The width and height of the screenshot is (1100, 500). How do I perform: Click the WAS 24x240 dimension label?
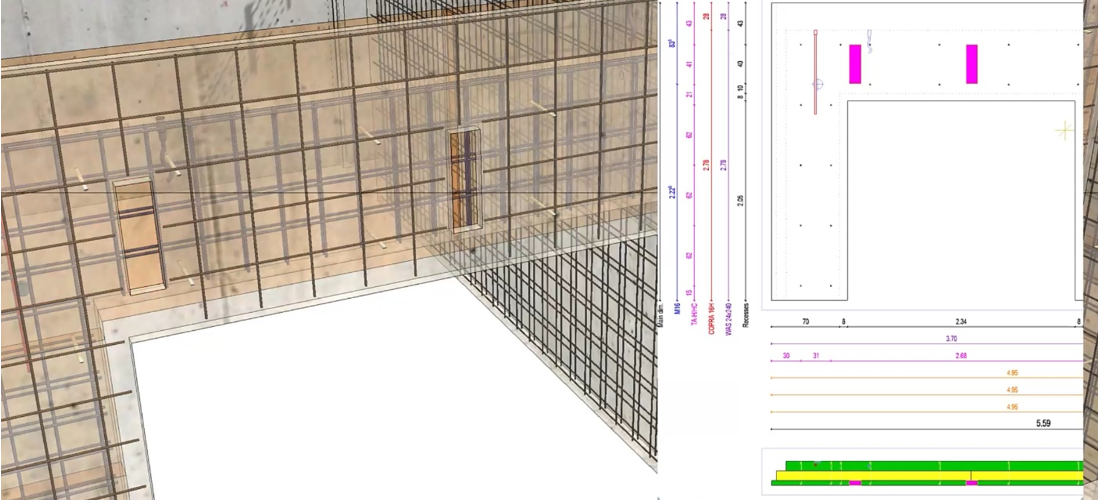(x=726, y=314)
